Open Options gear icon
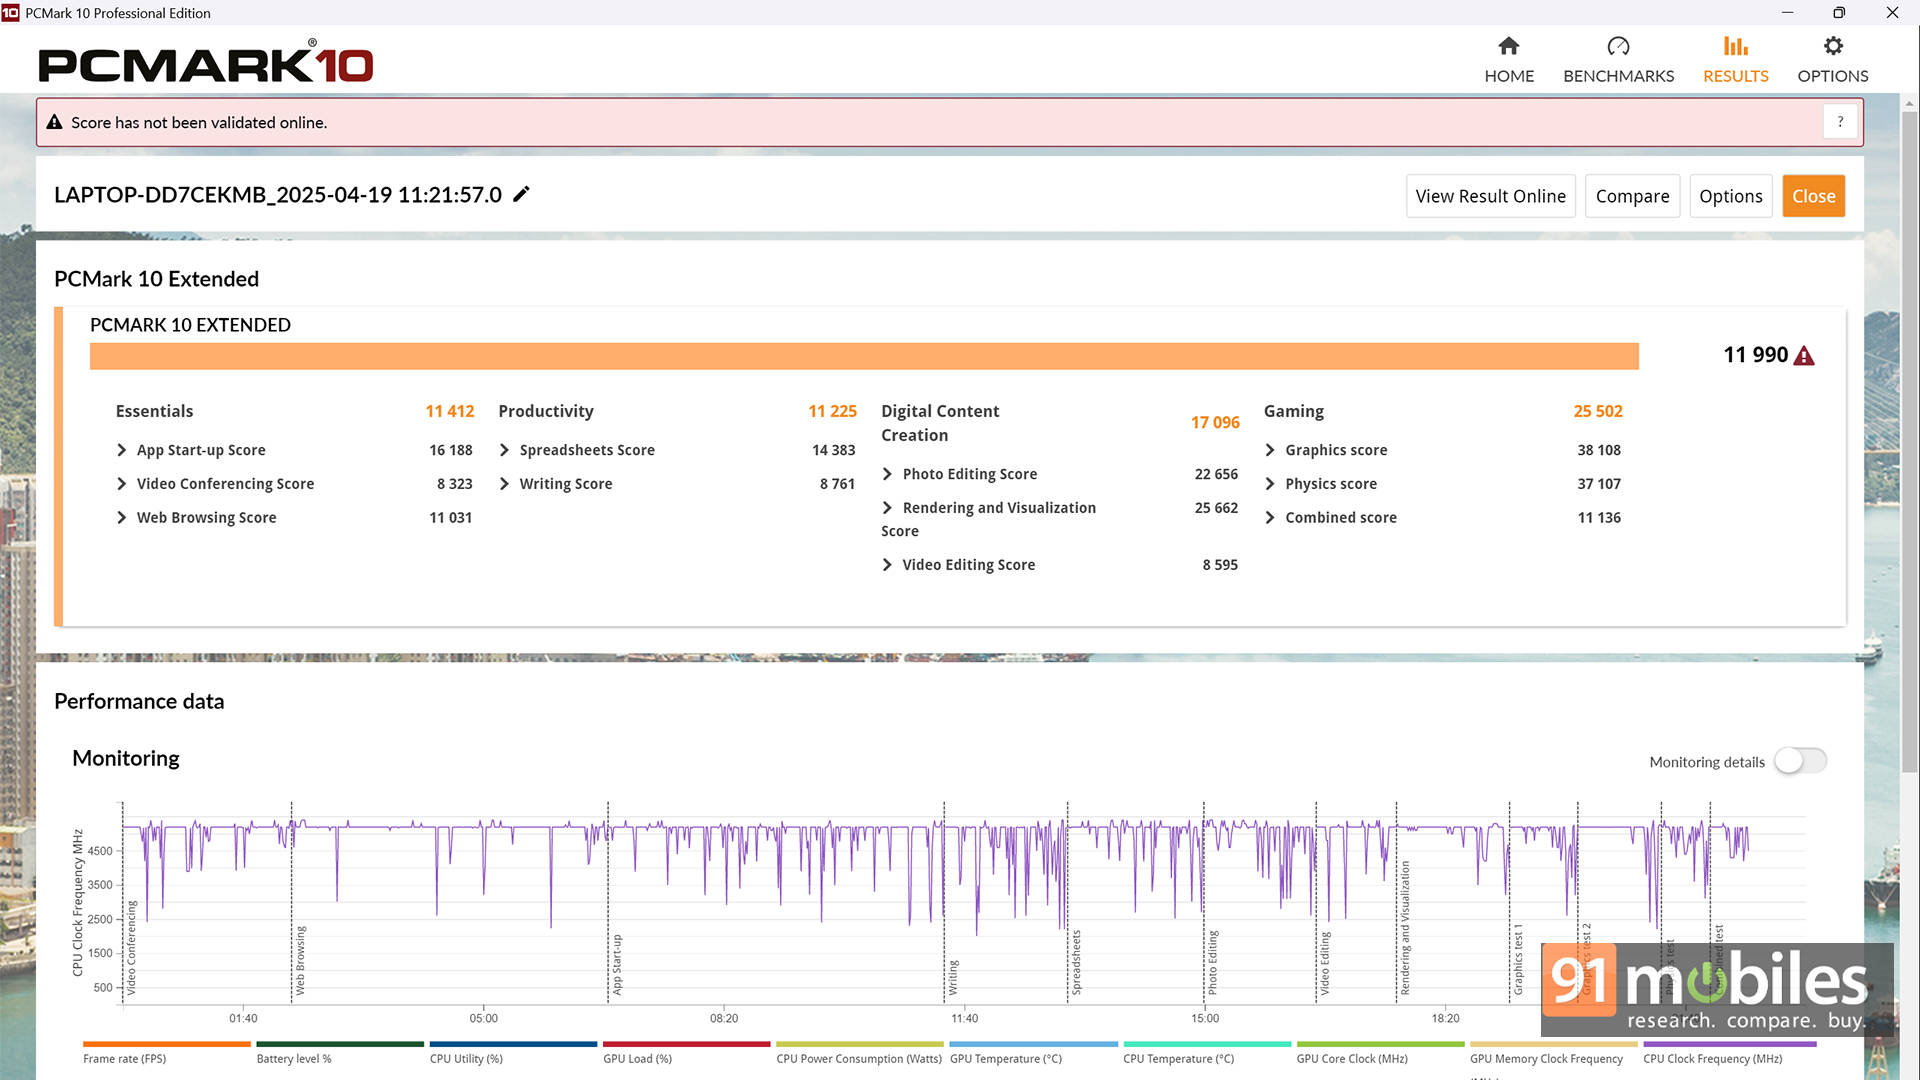 tap(1832, 46)
